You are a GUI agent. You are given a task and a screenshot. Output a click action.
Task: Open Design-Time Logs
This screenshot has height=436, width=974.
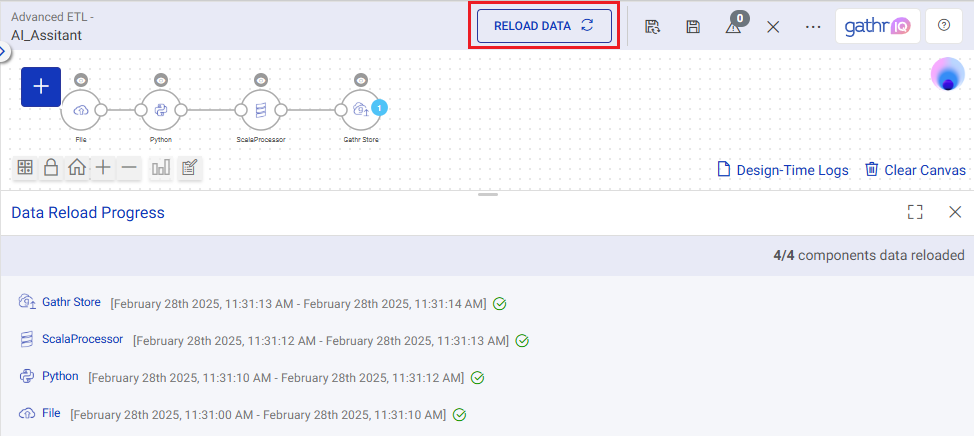[783, 170]
